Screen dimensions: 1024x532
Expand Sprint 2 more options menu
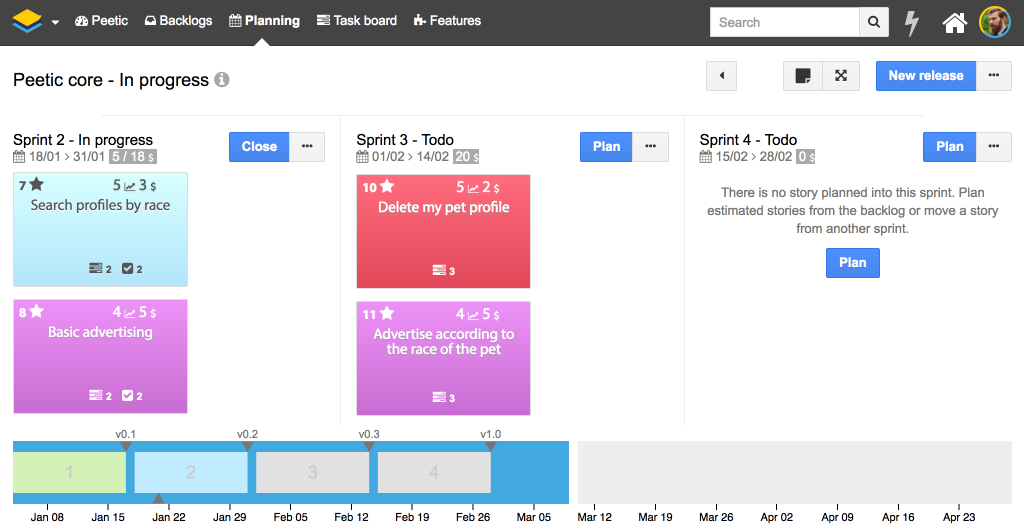[x=307, y=147]
